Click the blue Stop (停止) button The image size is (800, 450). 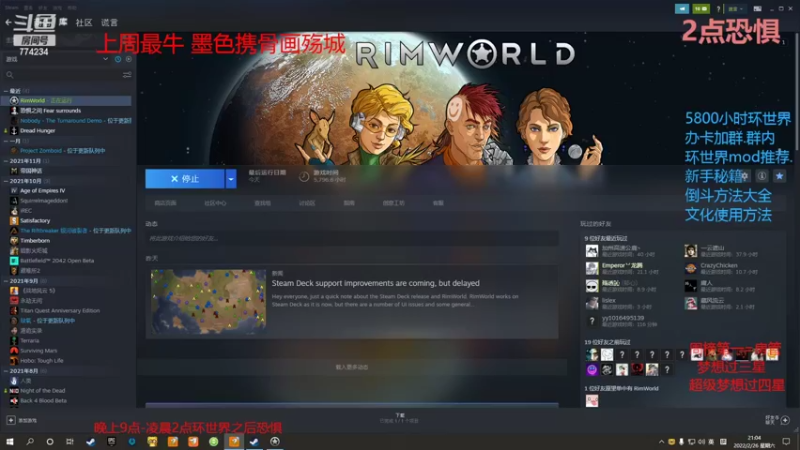click(x=185, y=179)
